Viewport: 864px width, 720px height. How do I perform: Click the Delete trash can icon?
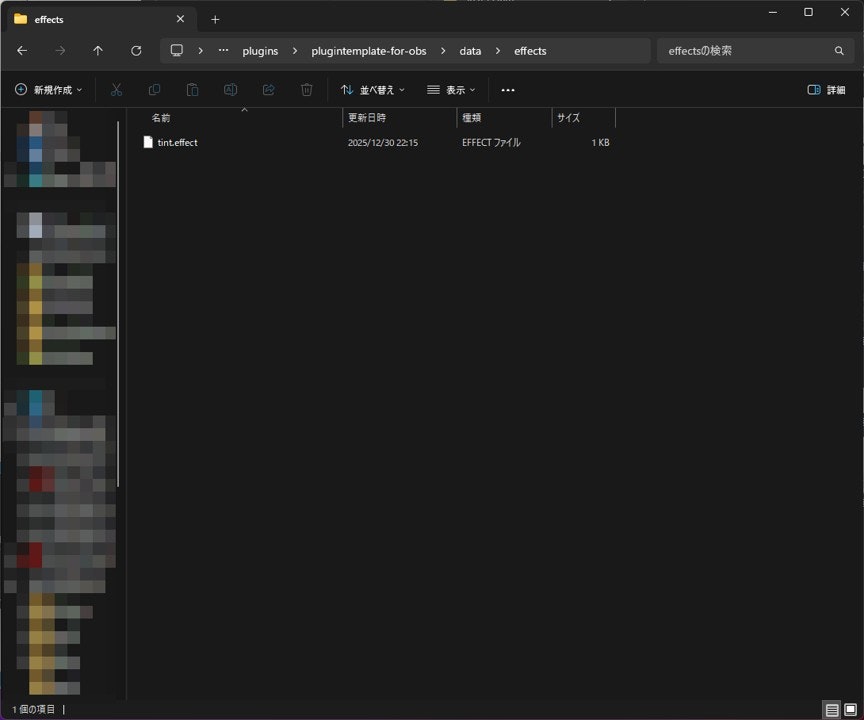click(x=307, y=90)
